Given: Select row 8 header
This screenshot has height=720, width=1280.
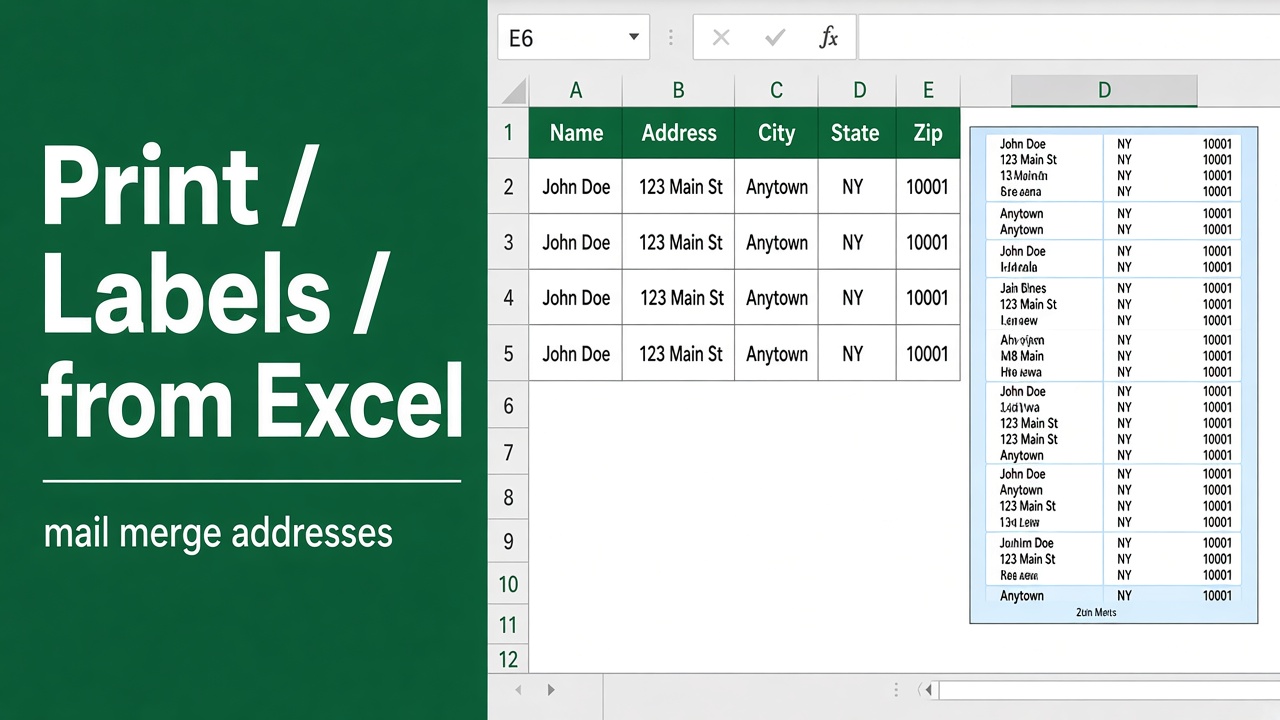Looking at the screenshot, I should tap(508, 497).
